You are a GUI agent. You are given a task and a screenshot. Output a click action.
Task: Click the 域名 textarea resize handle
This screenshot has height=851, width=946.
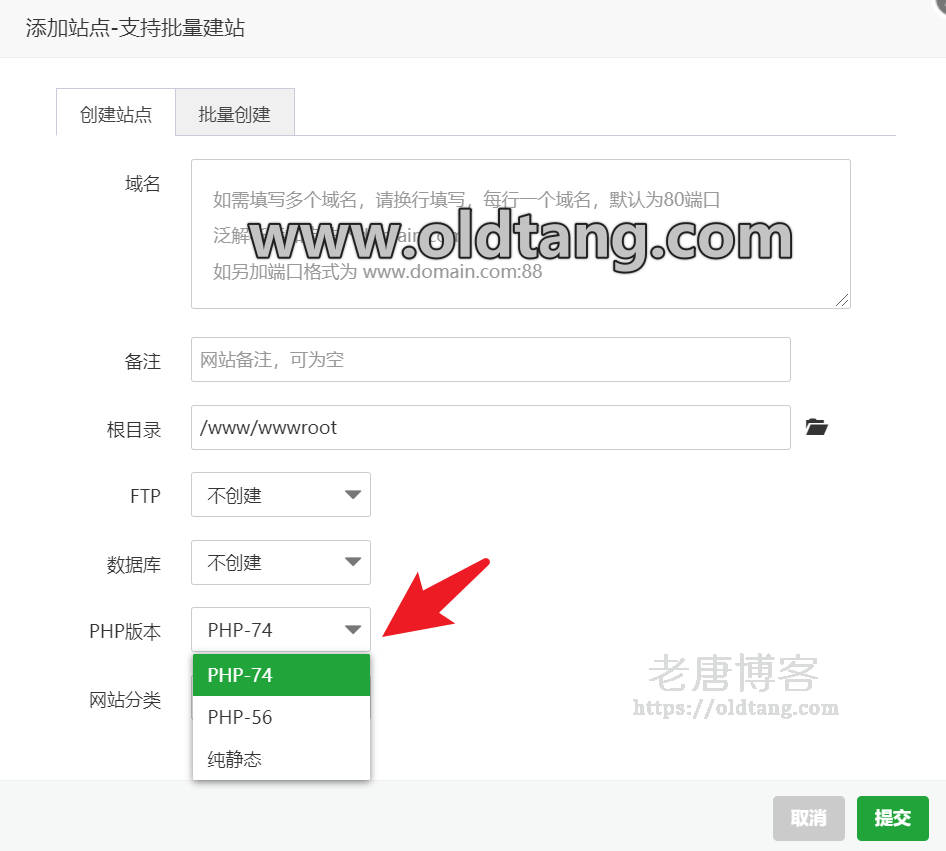[842, 299]
